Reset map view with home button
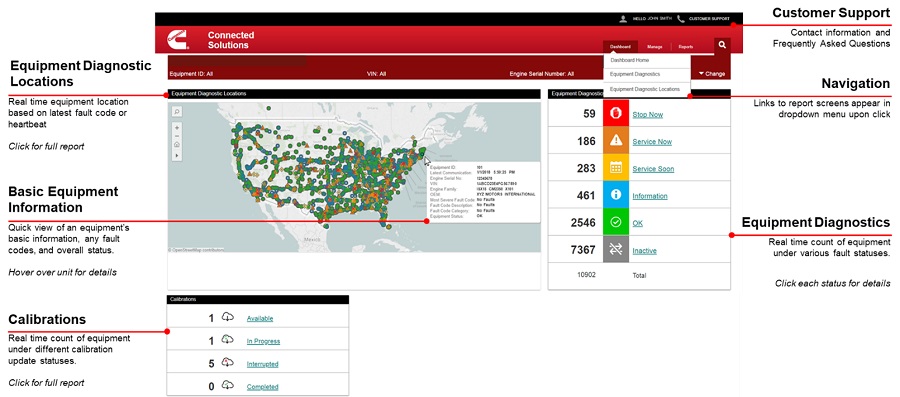Screen dimensions: 900x397 coord(177,145)
